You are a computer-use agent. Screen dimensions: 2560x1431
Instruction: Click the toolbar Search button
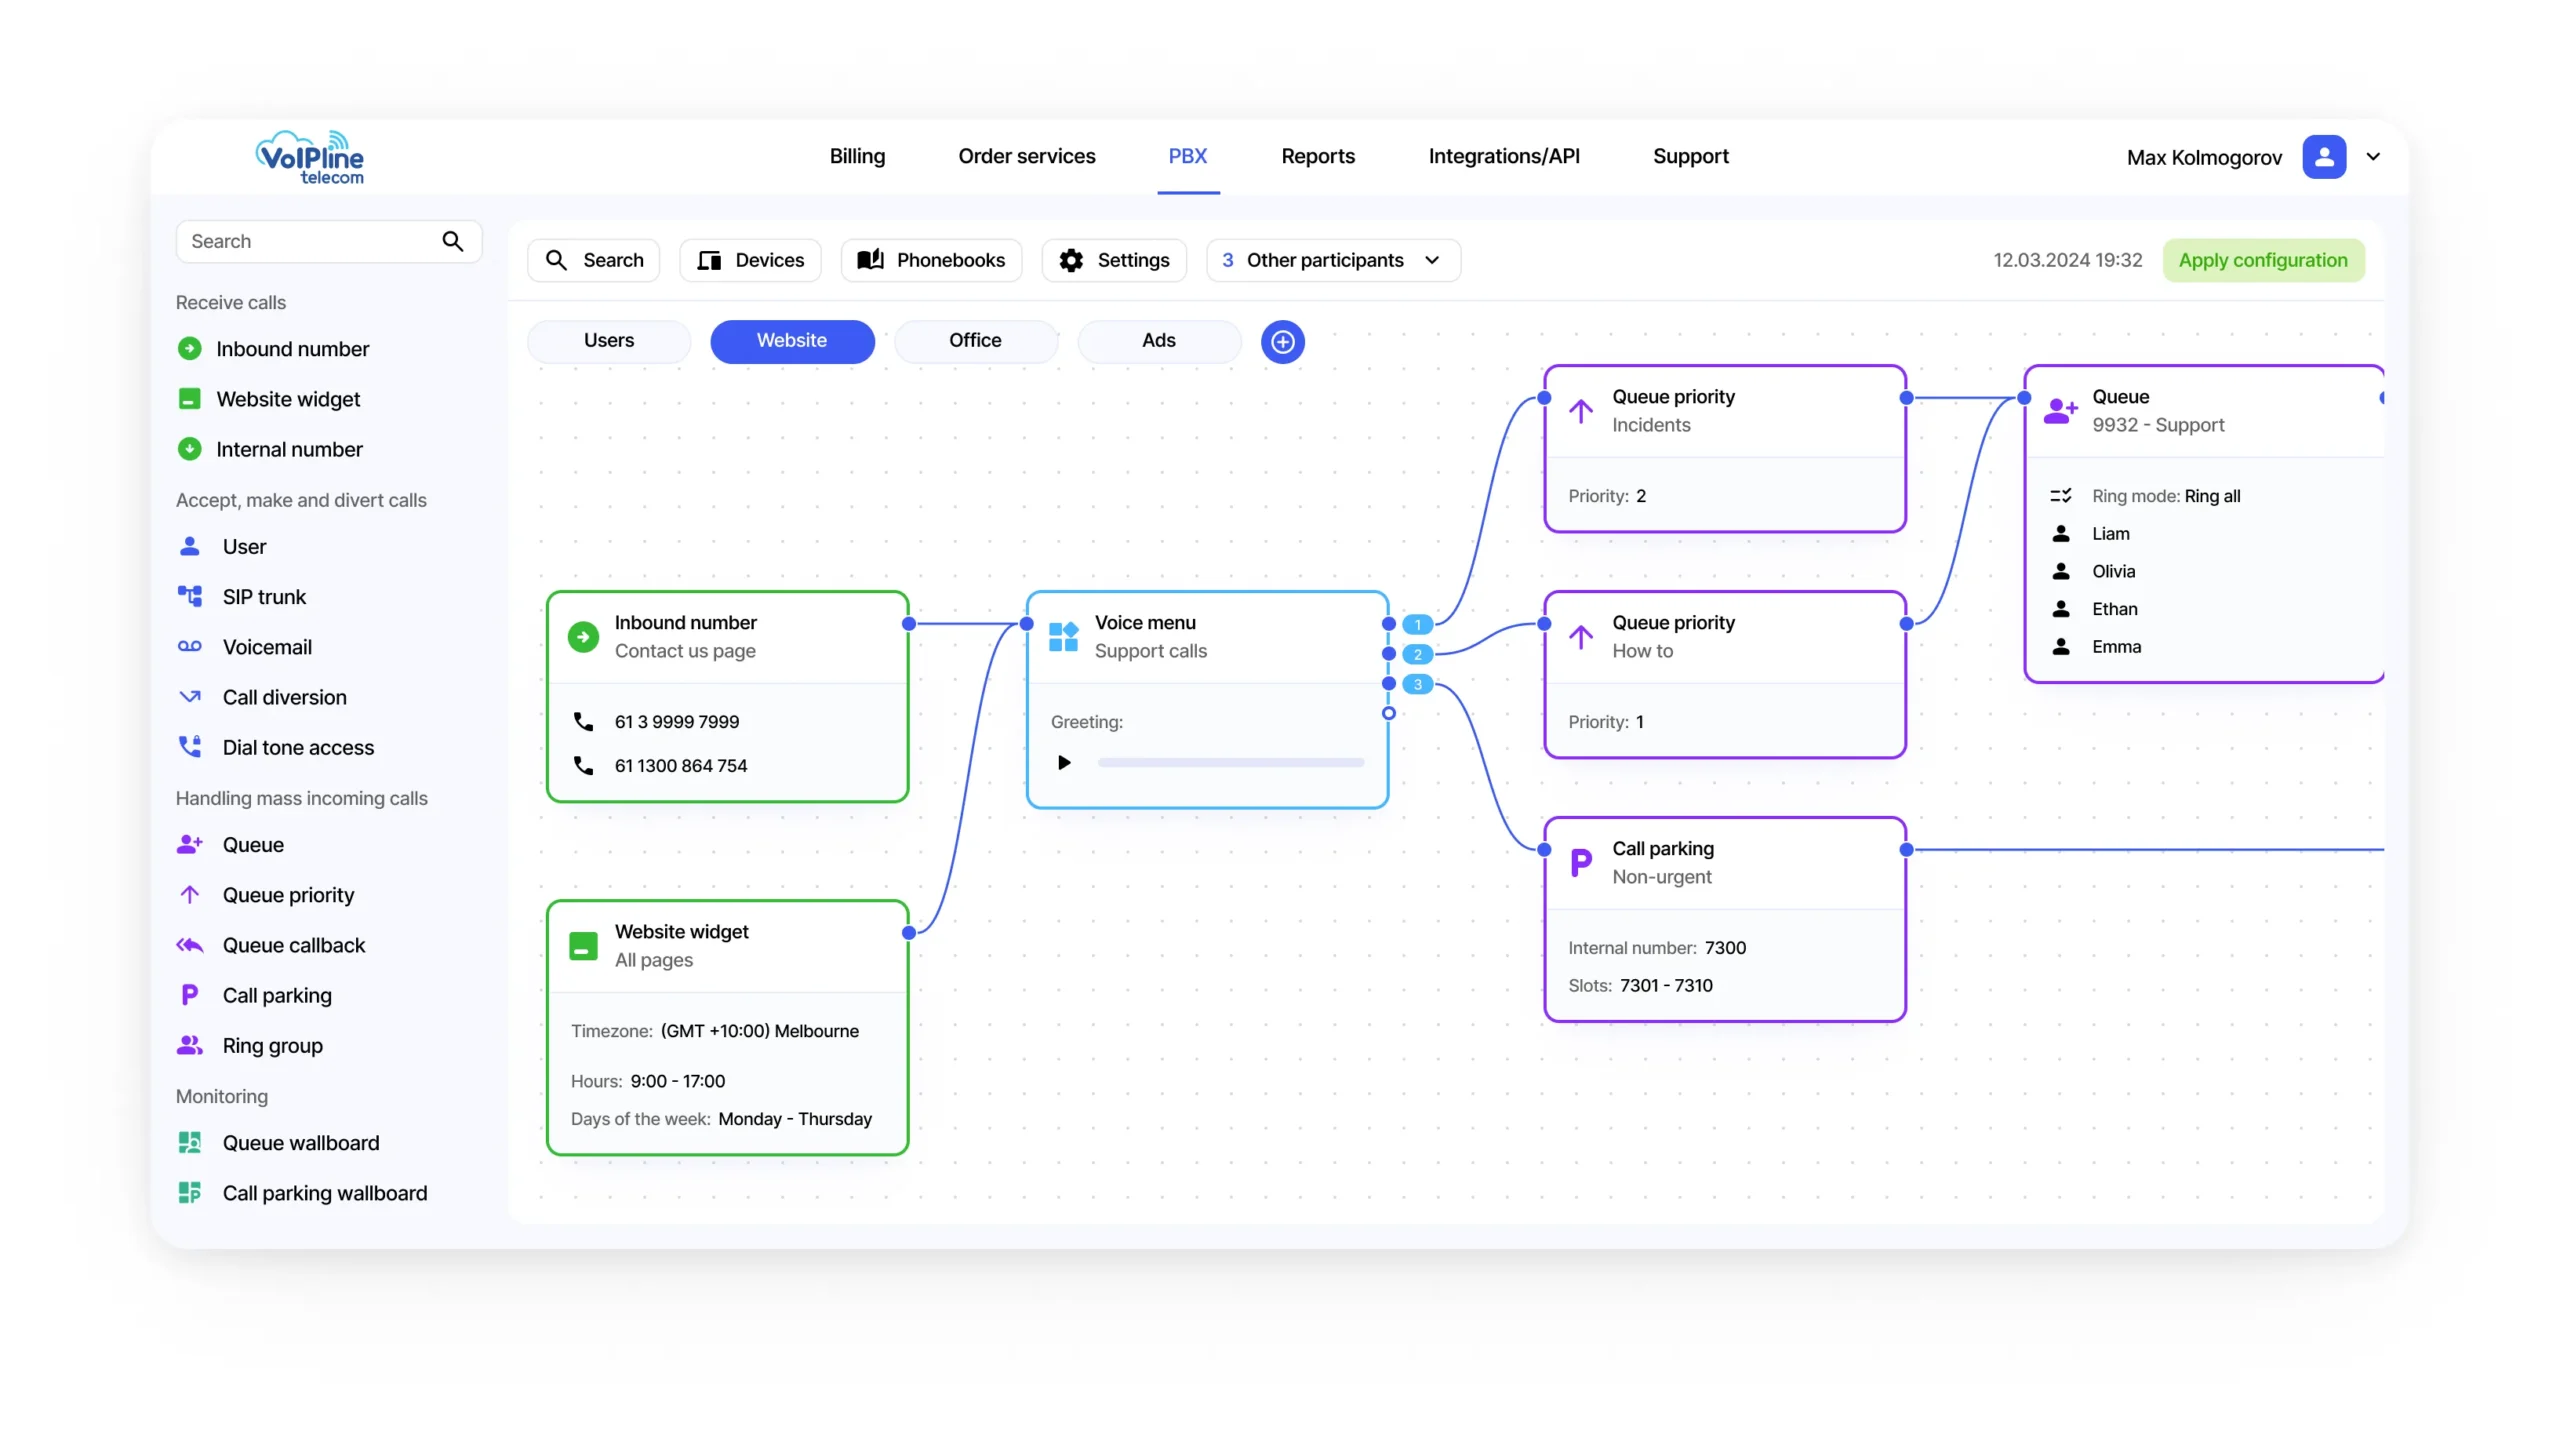(x=593, y=260)
